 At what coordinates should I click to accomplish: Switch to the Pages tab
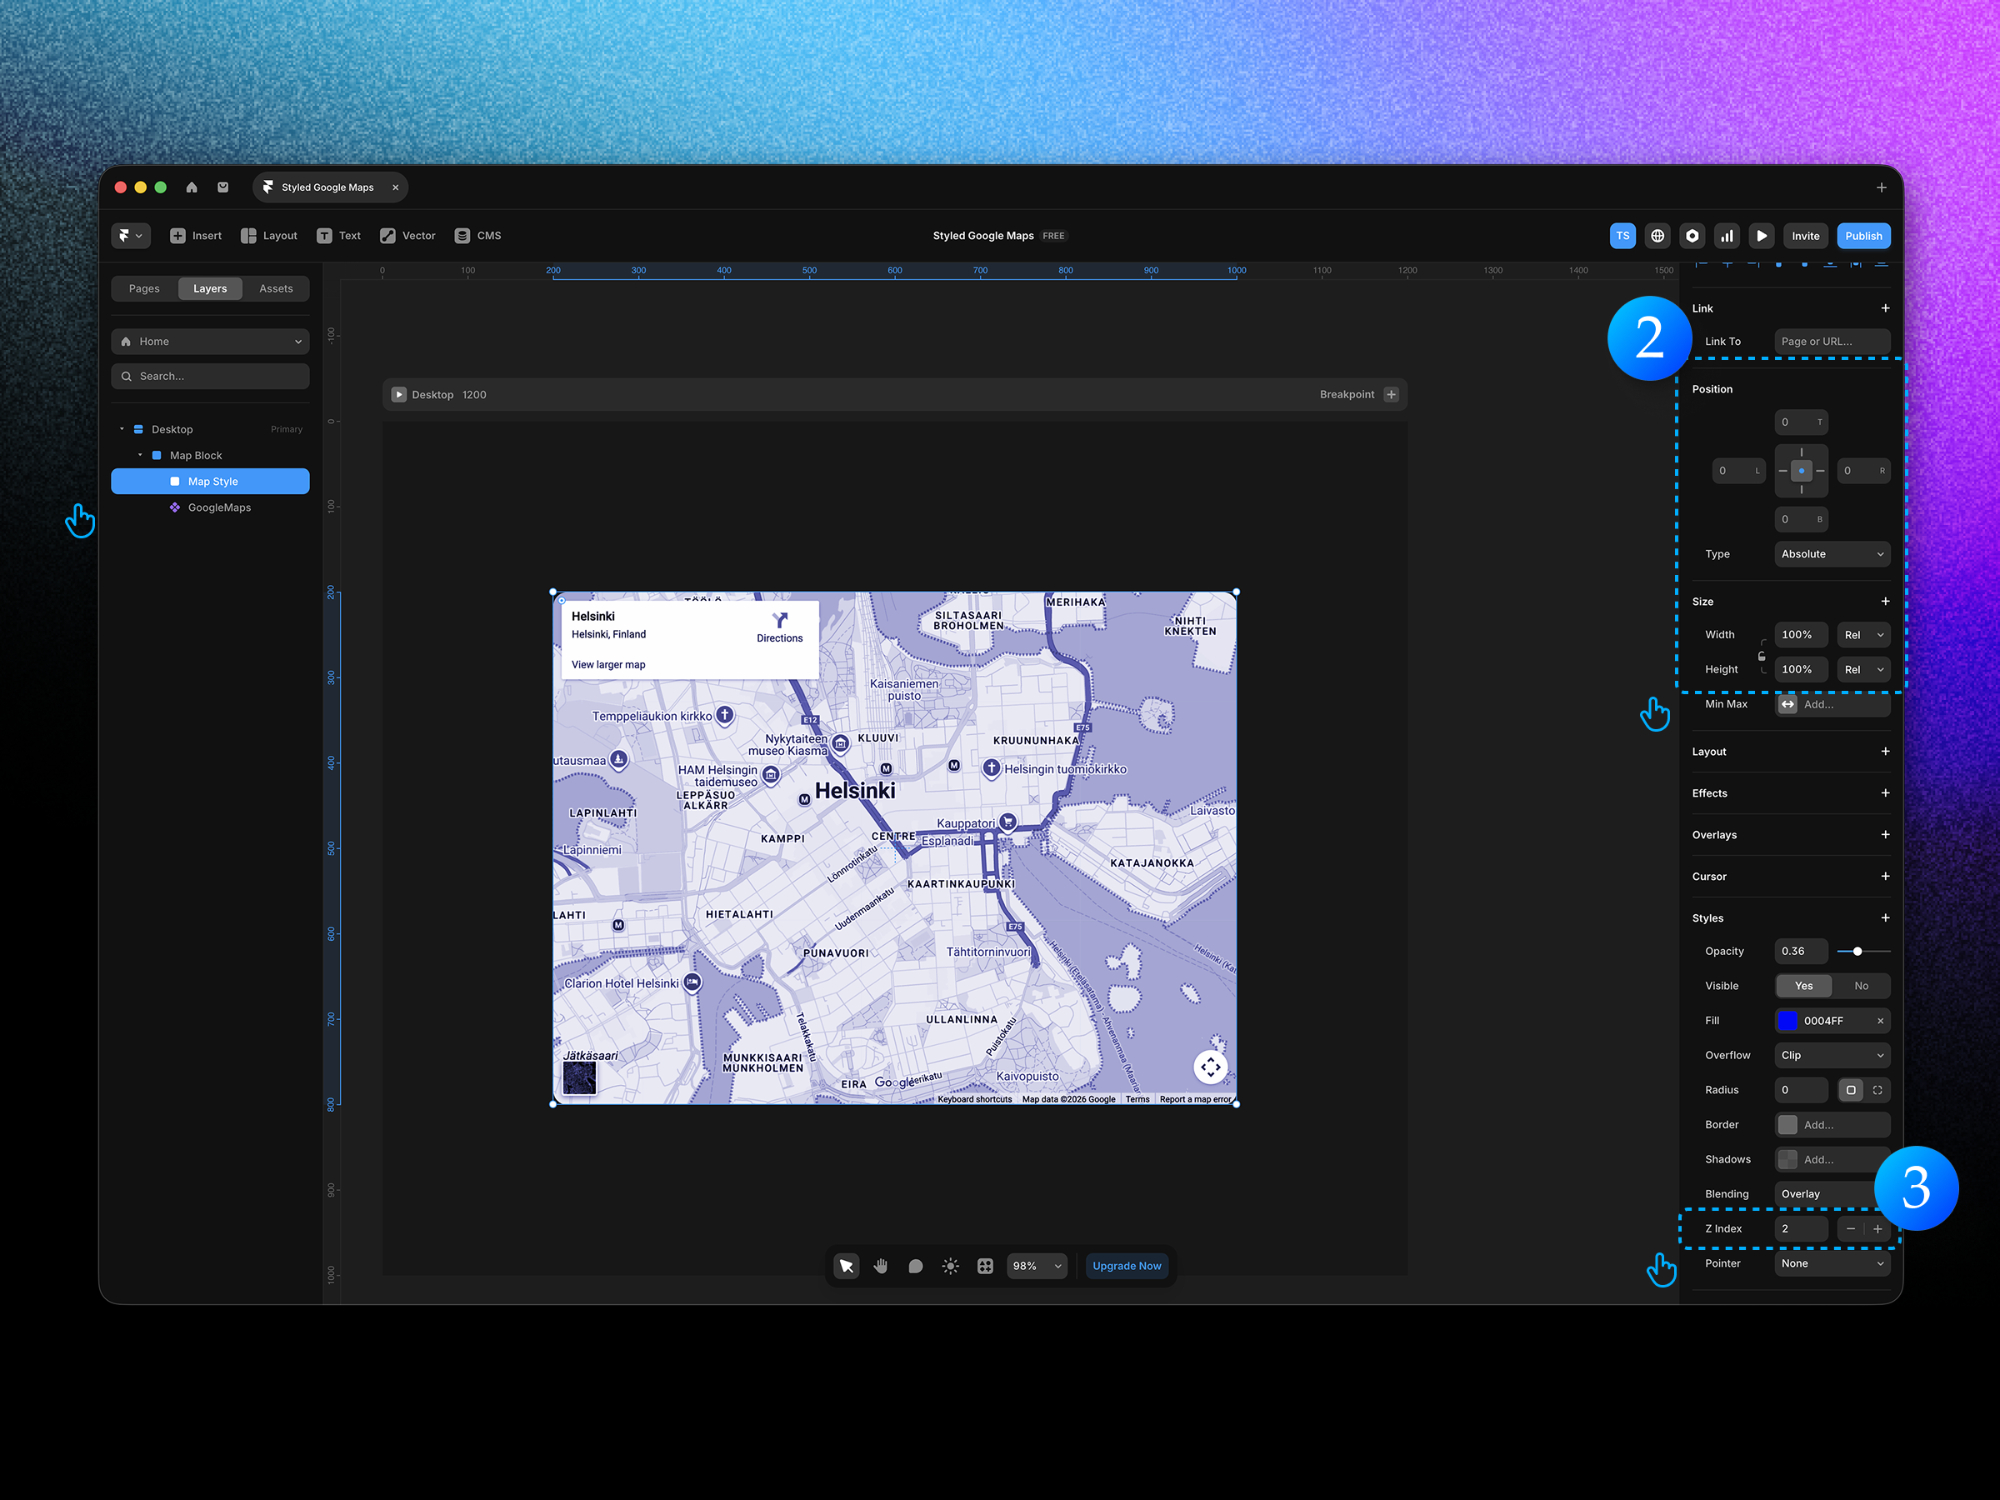coord(143,288)
